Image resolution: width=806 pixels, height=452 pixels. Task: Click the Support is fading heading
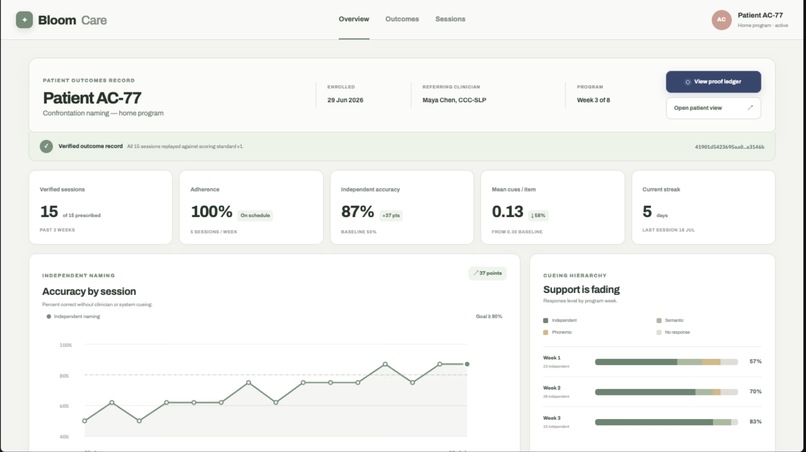point(581,290)
